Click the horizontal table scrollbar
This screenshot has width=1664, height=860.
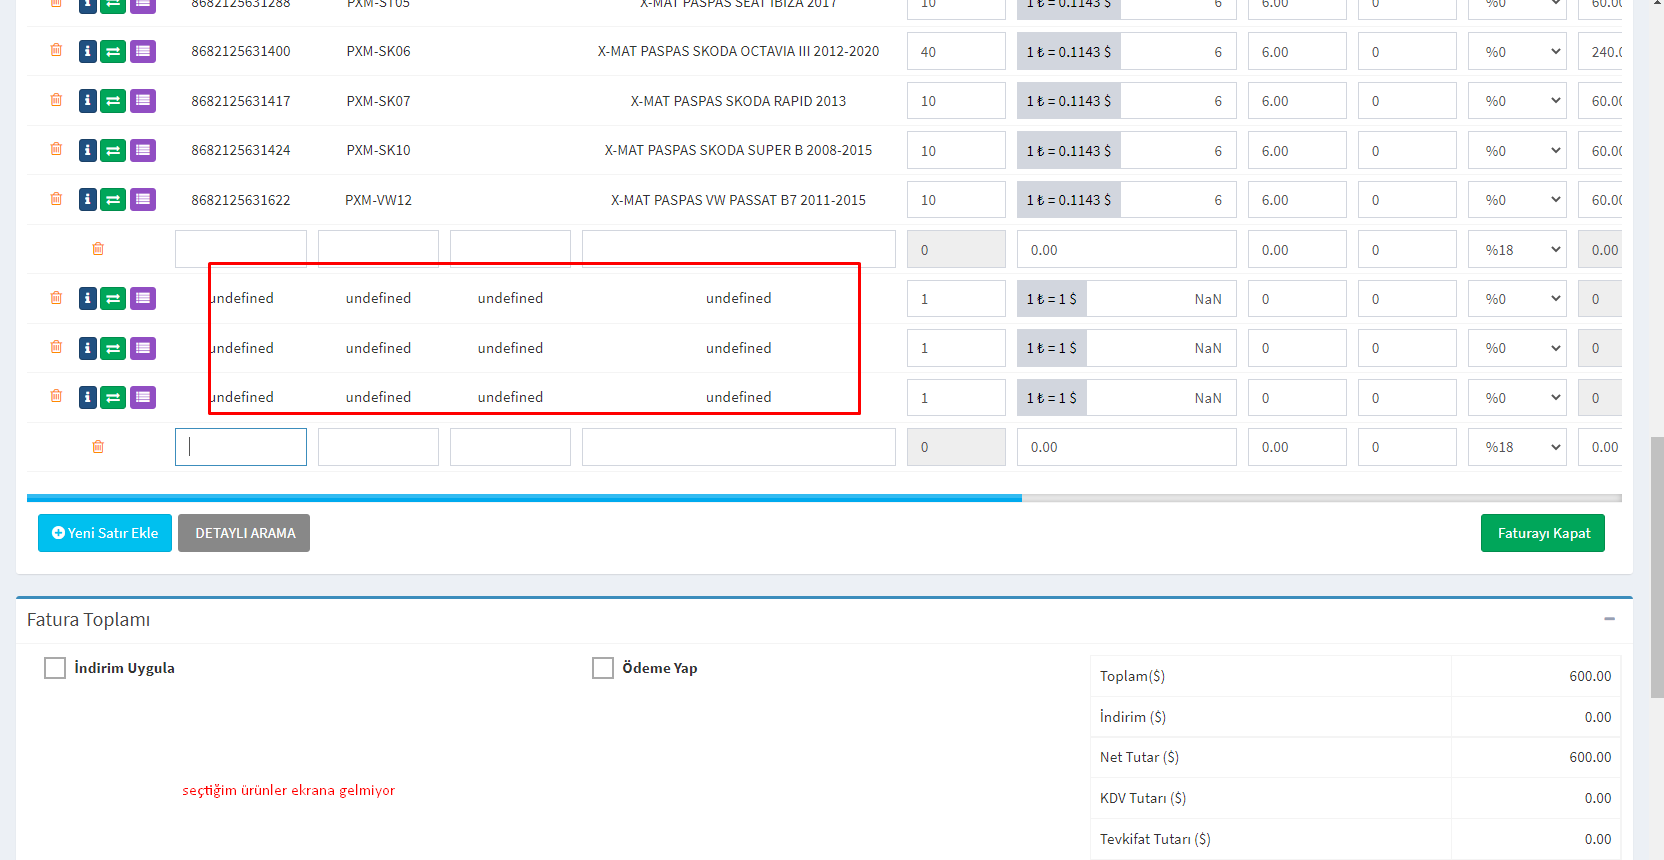(x=524, y=497)
